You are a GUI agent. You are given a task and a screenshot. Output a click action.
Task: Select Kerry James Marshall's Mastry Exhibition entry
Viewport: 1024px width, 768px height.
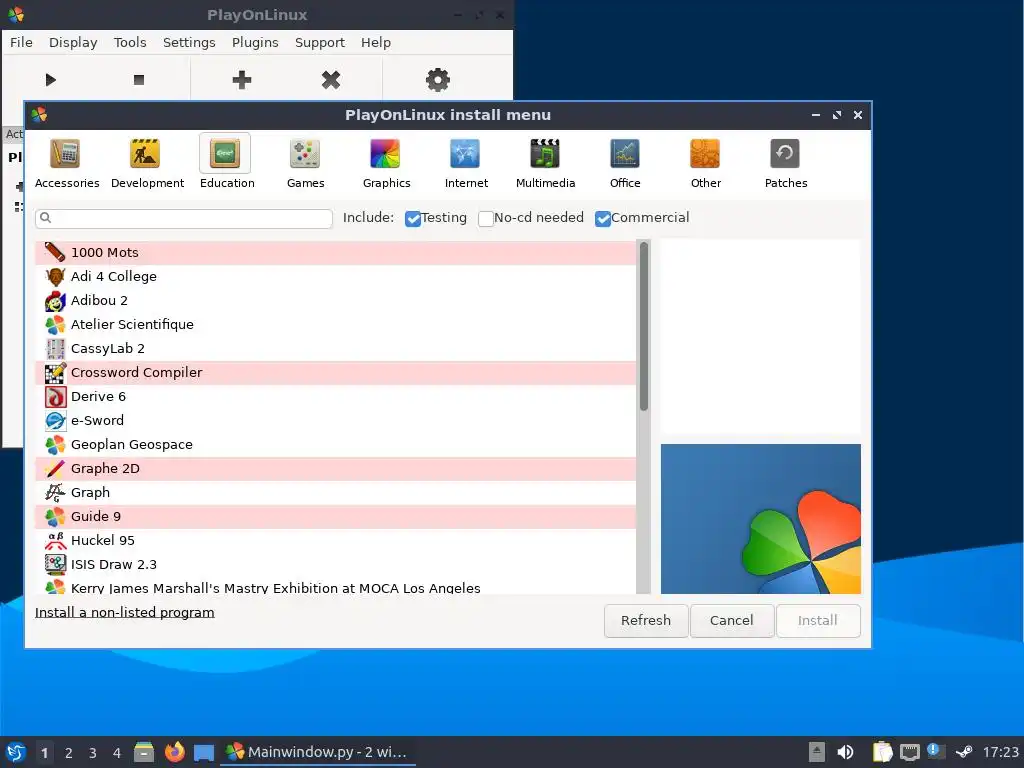coord(335,586)
